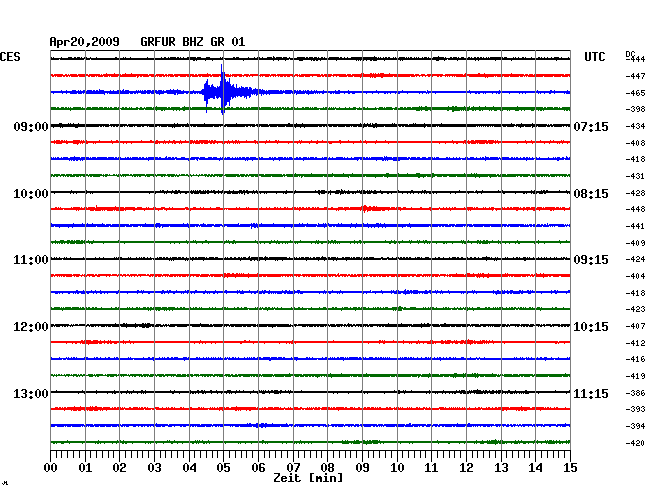Select the DC offset value -428
The height and width of the screenshot is (494, 650).
pos(635,193)
